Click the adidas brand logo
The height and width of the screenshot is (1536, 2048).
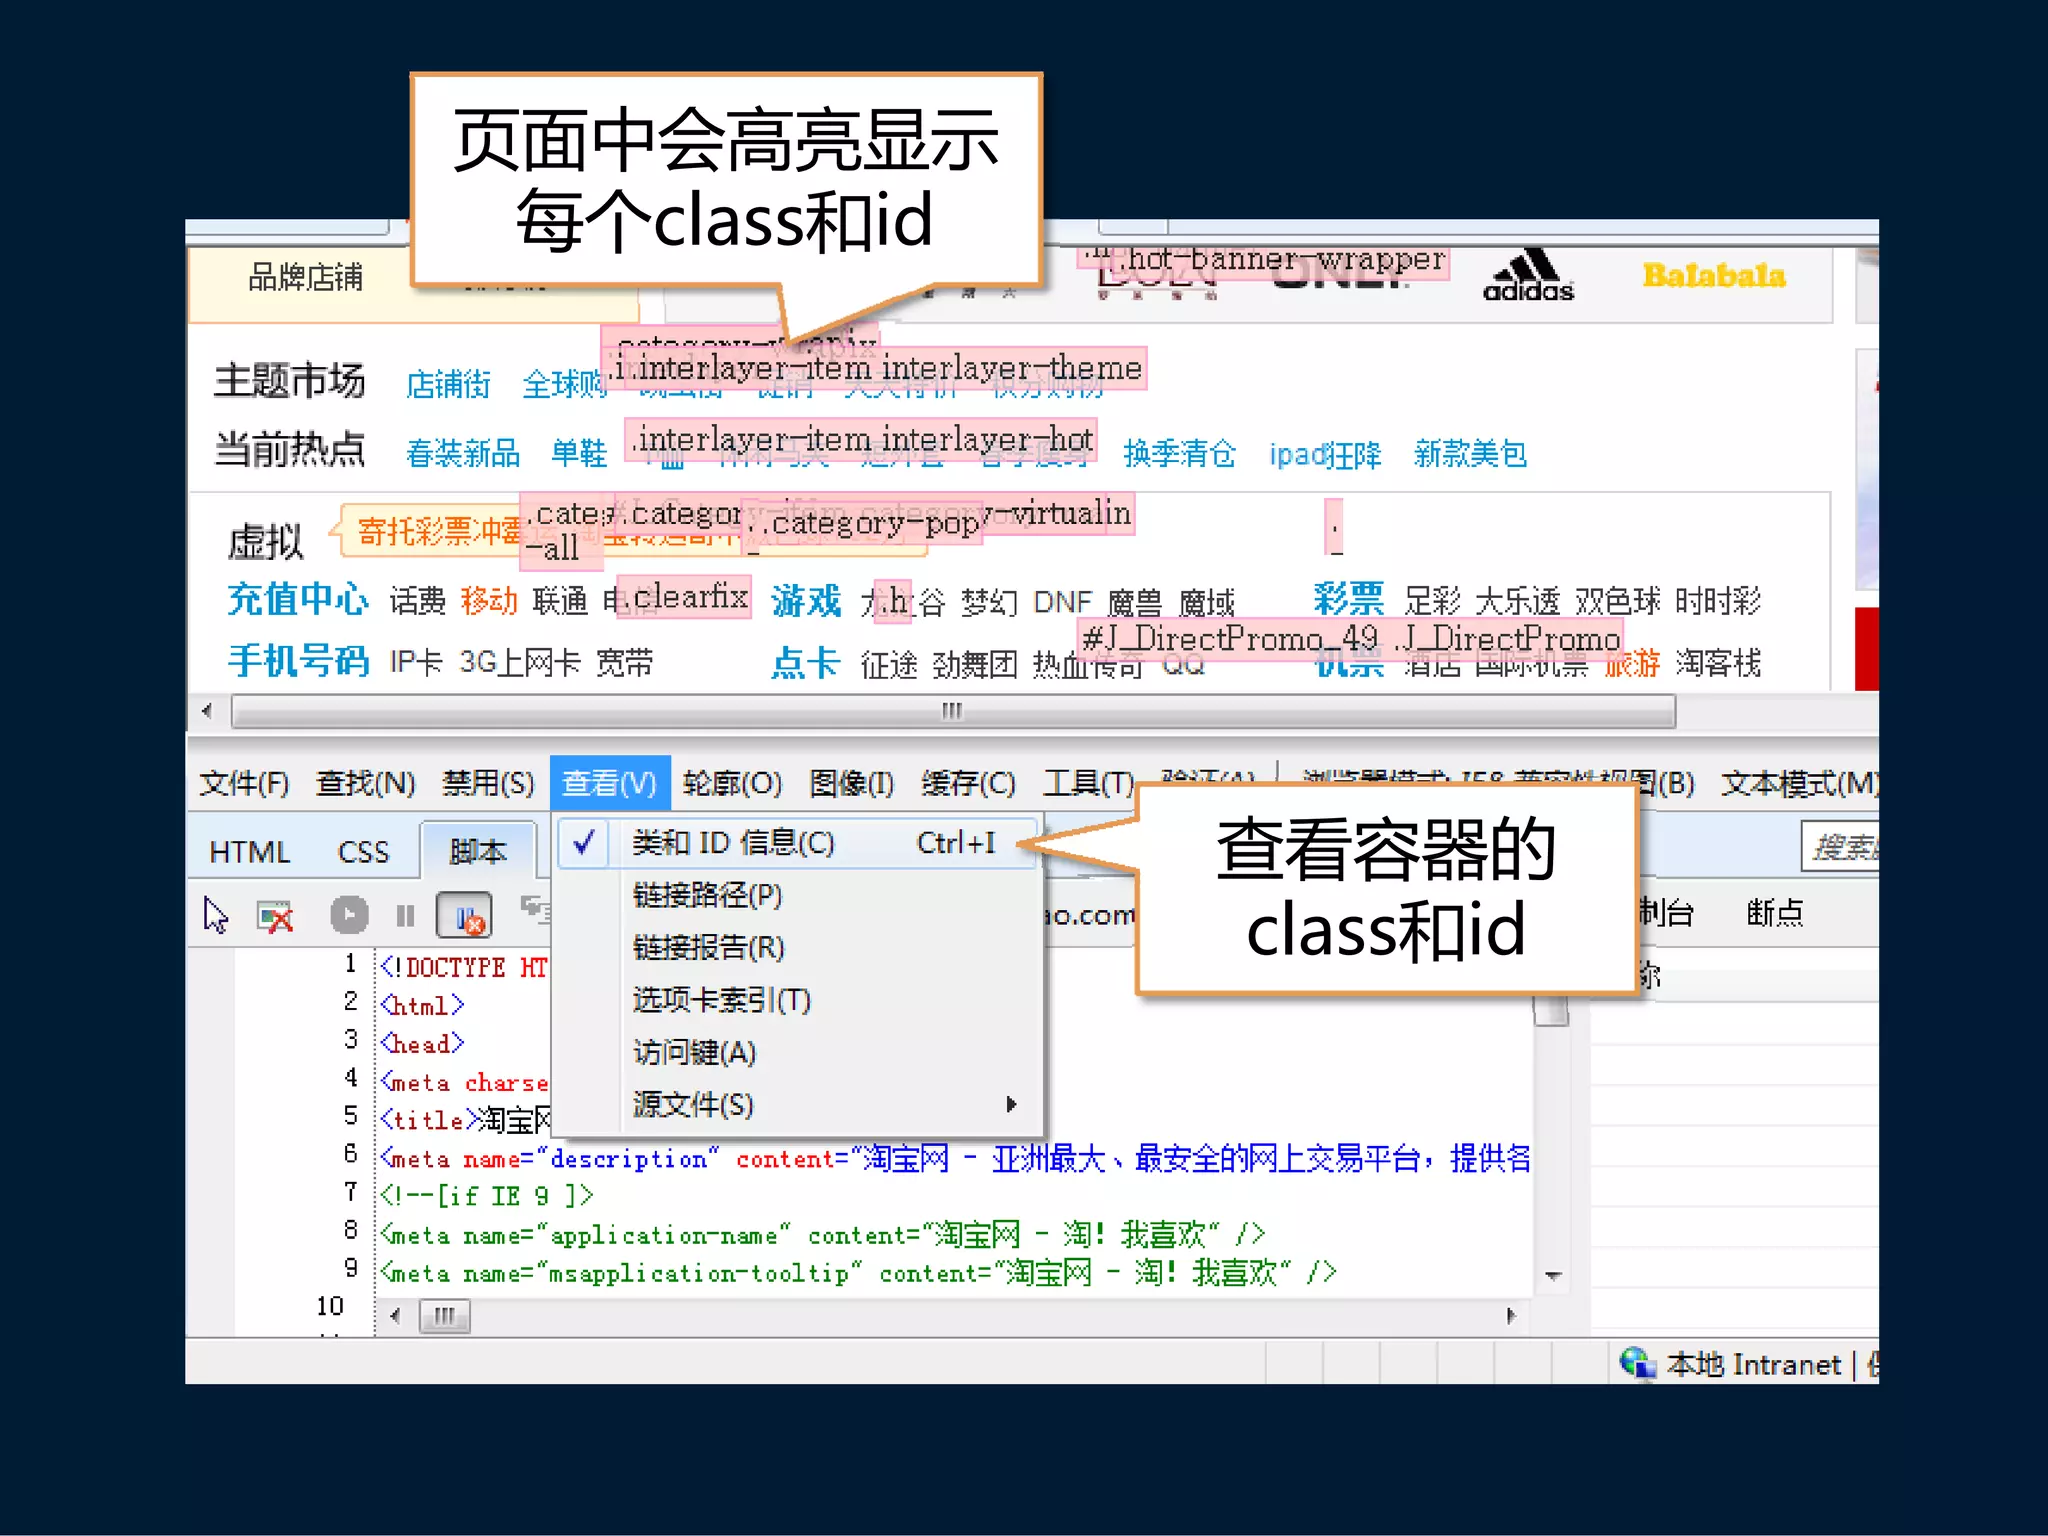point(1528,276)
